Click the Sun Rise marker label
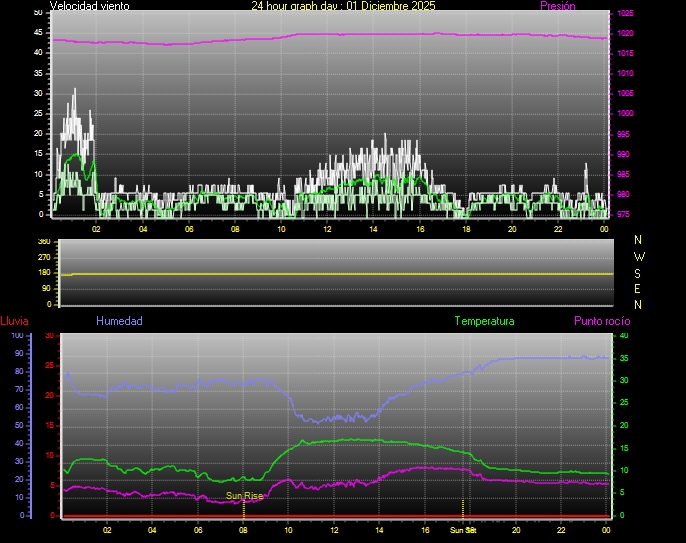Viewport: 686px width, 543px height. [x=244, y=496]
